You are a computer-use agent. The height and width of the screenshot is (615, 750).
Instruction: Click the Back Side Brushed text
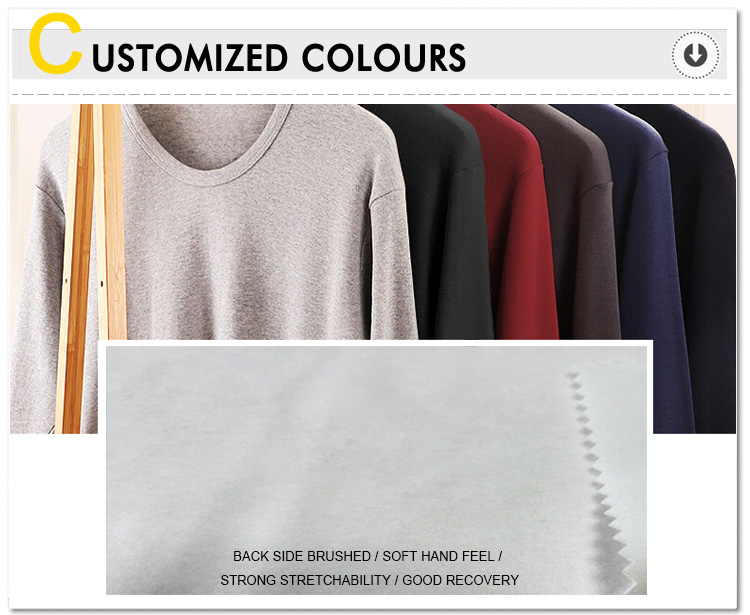[x=301, y=556]
